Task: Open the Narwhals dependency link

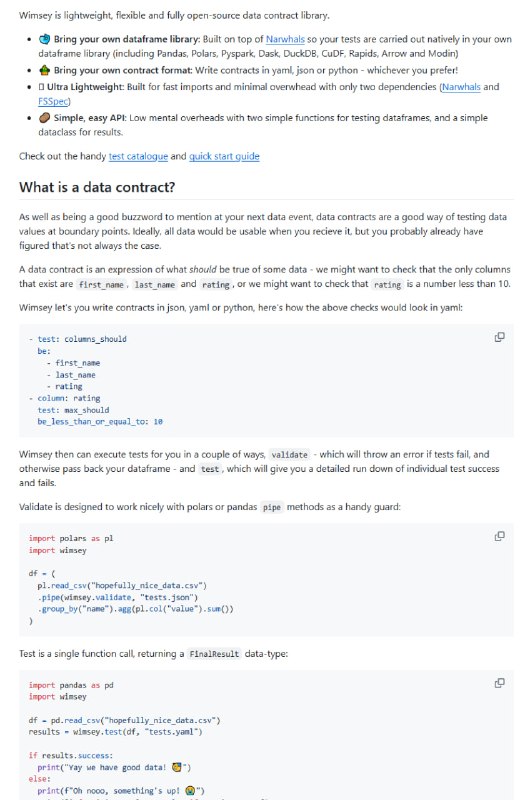Action: pos(461,87)
